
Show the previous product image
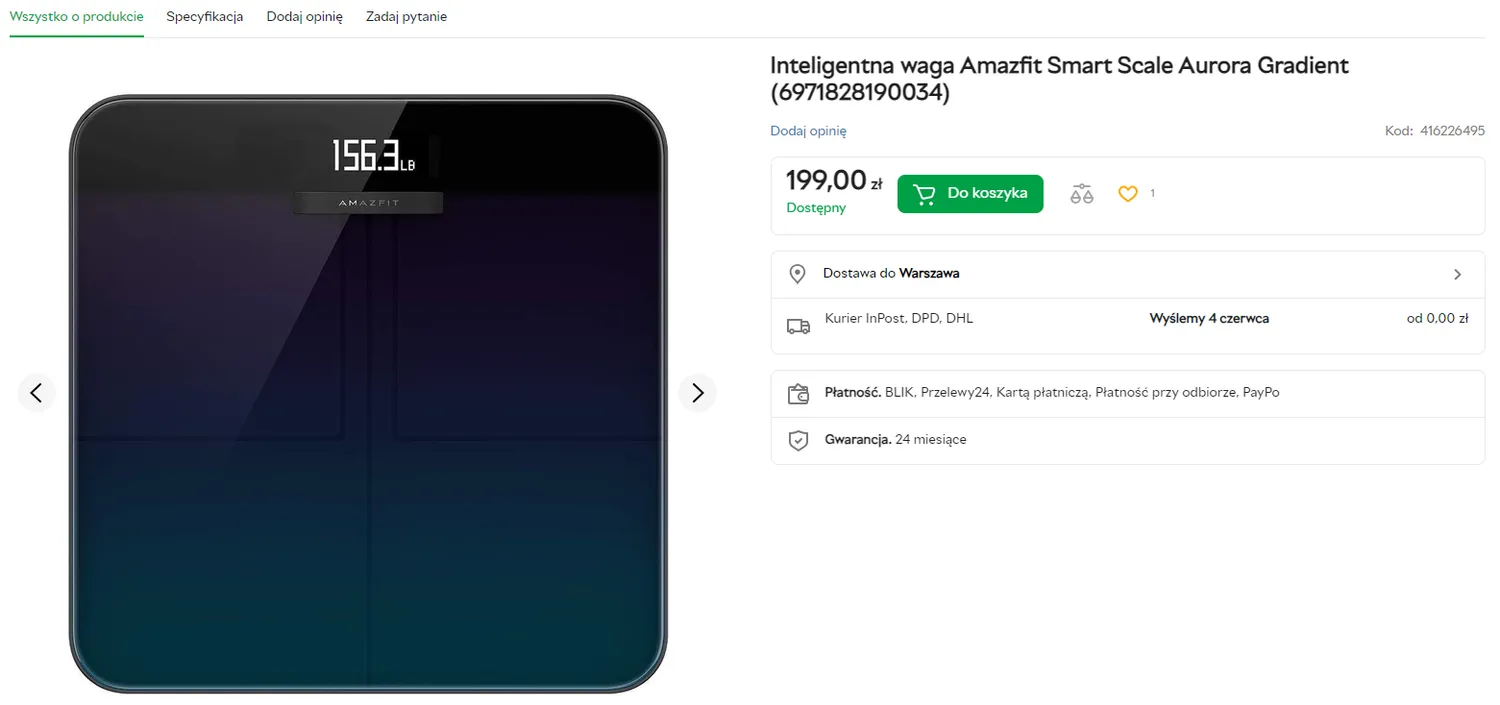tap(36, 393)
